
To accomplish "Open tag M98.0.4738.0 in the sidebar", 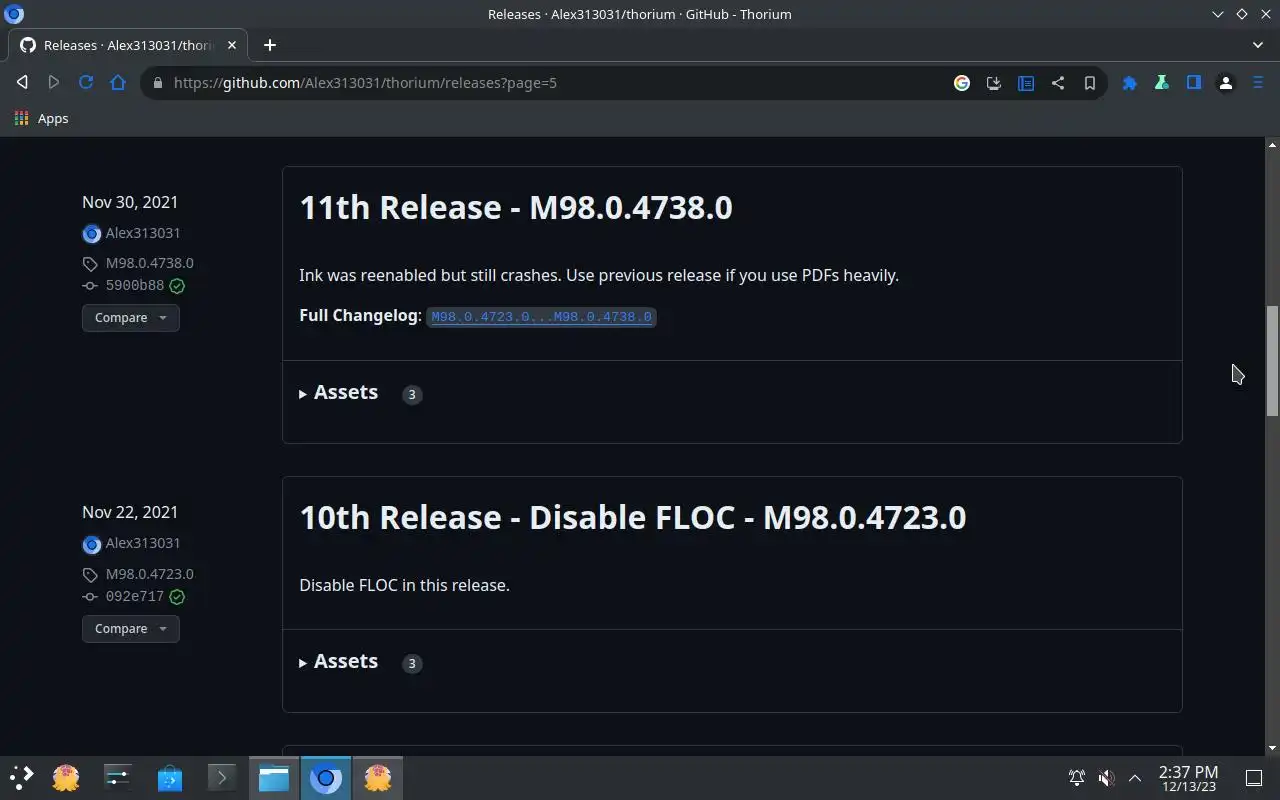I will coord(149,263).
